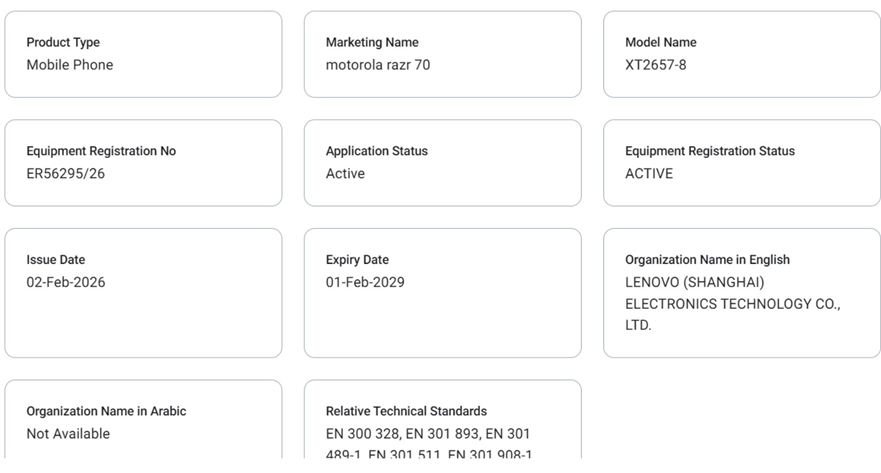881x473 pixels.
Task: Select the LENOVO (SHANGHAI) organization text
Action: click(x=695, y=282)
